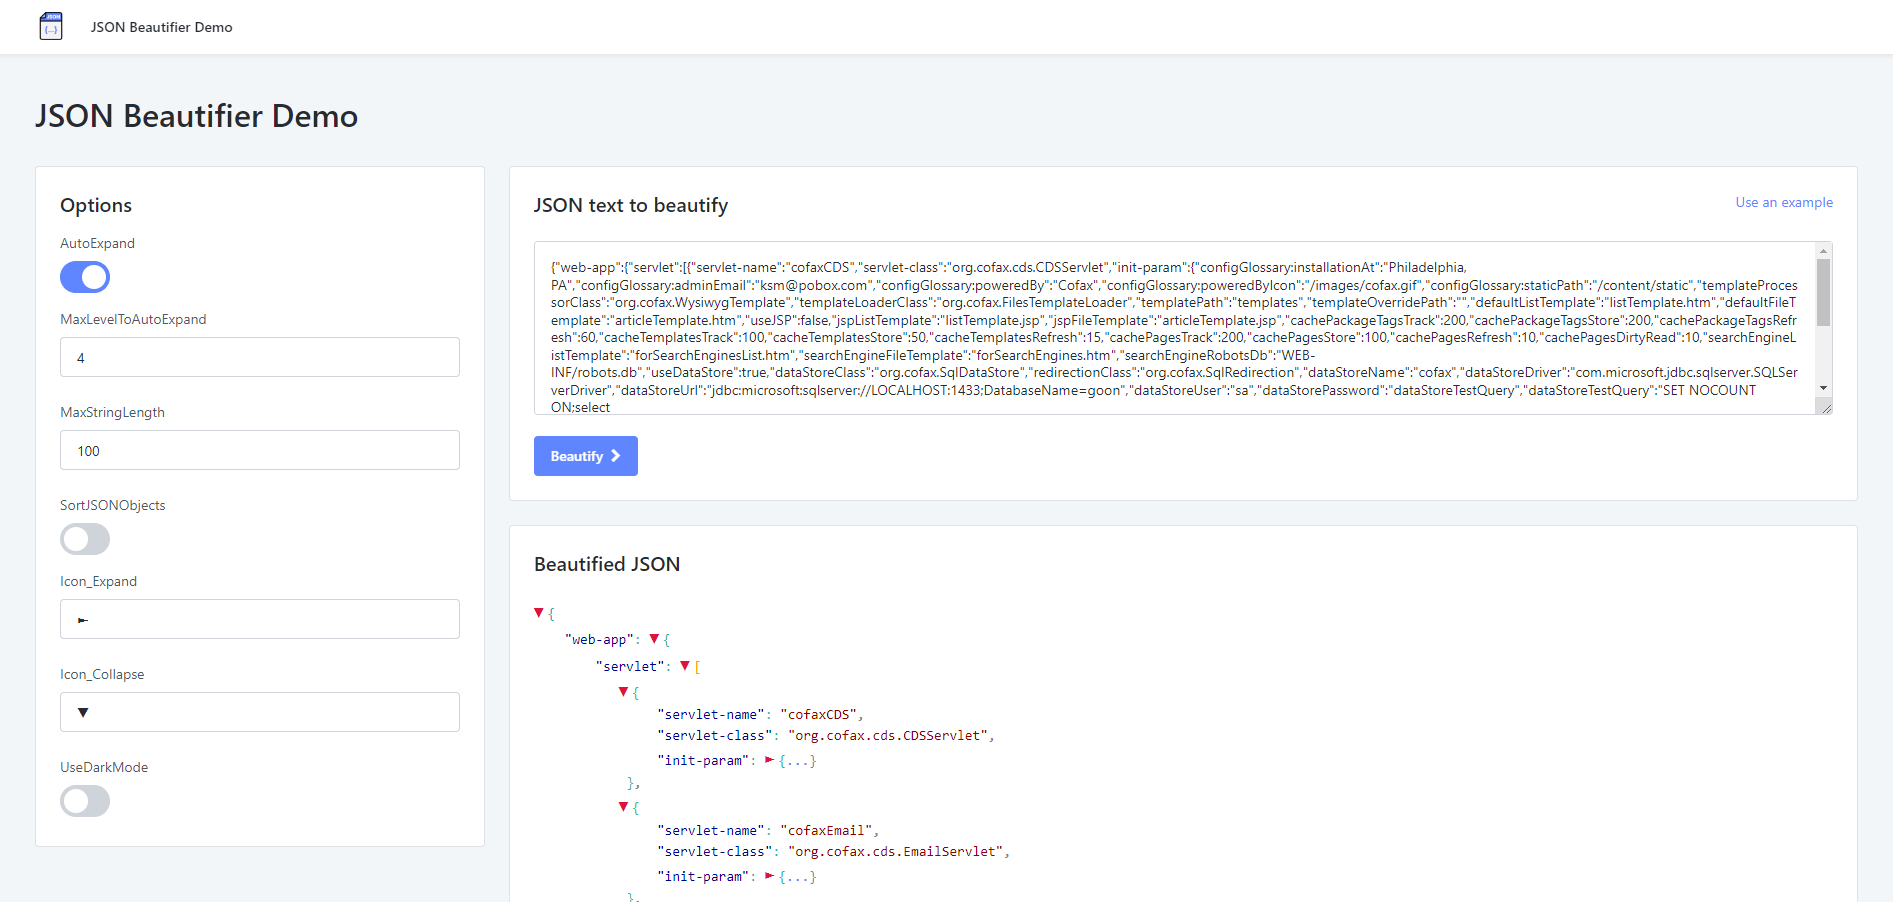This screenshot has height=902, width=1893.
Task: Collapse the cofaxCDS servlet object triangle
Action: (623, 692)
